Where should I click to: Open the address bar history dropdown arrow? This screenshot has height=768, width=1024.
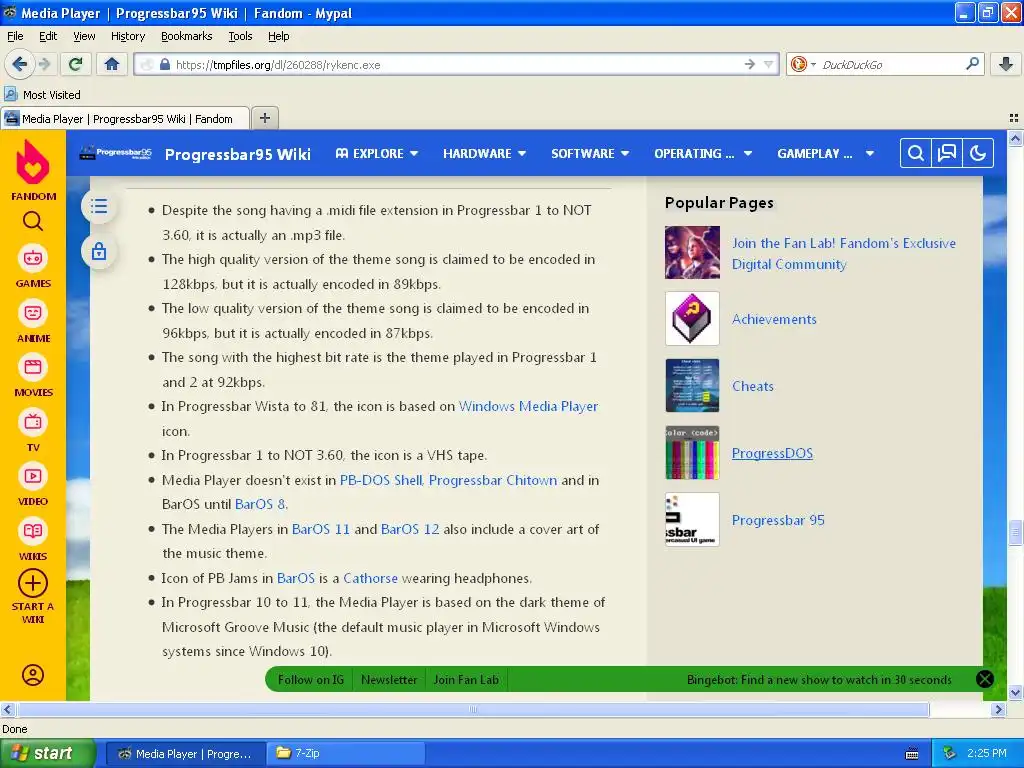(x=769, y=64)
